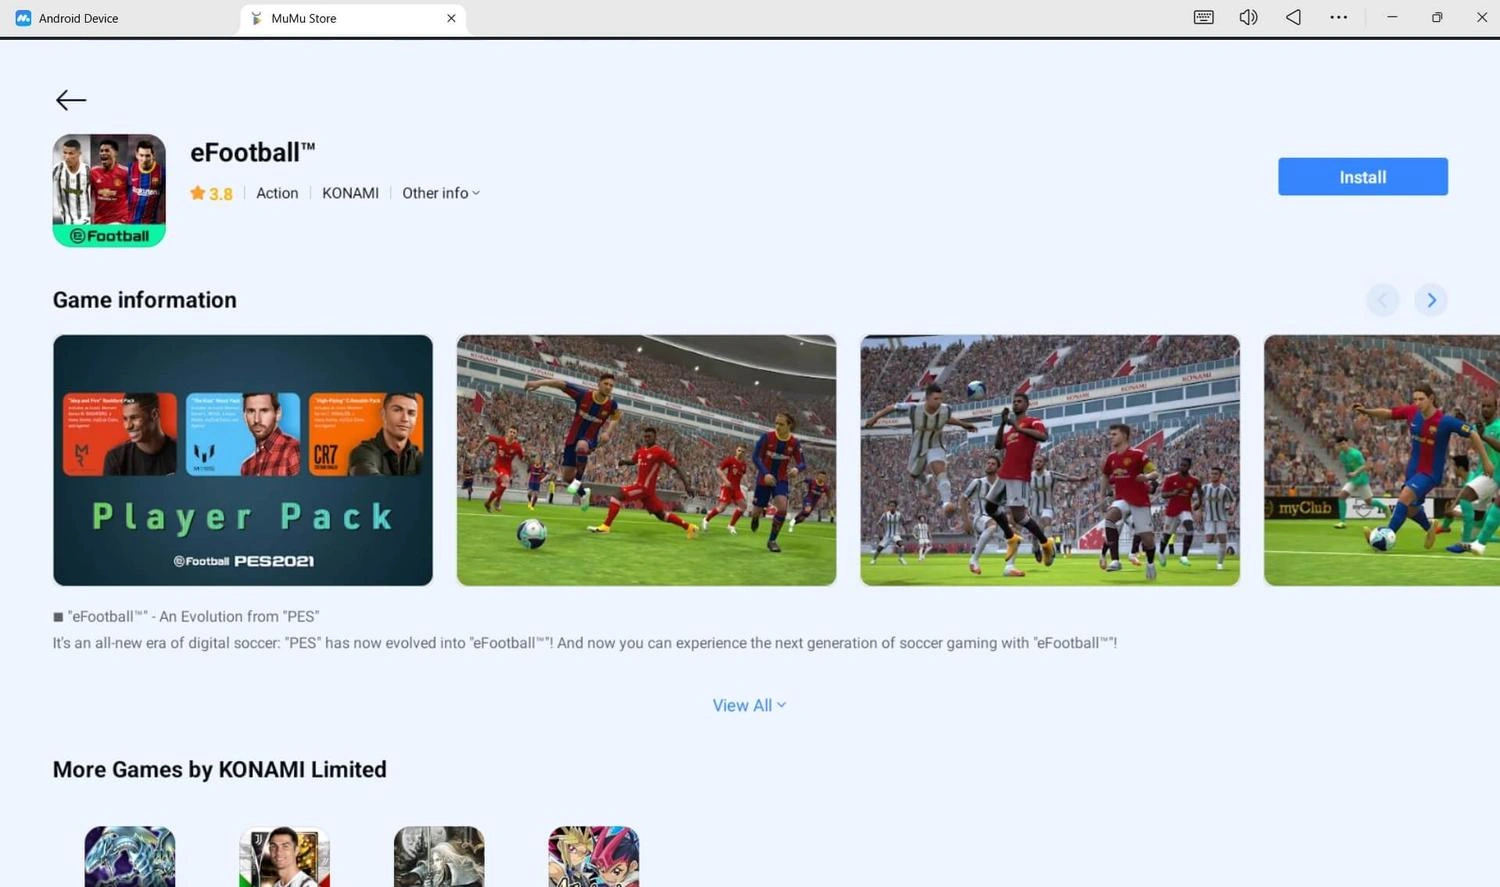The width and height of the screenshot is (1500, 887).
Task: Install the eFootball game
Action: click(x=1362, y=177)
